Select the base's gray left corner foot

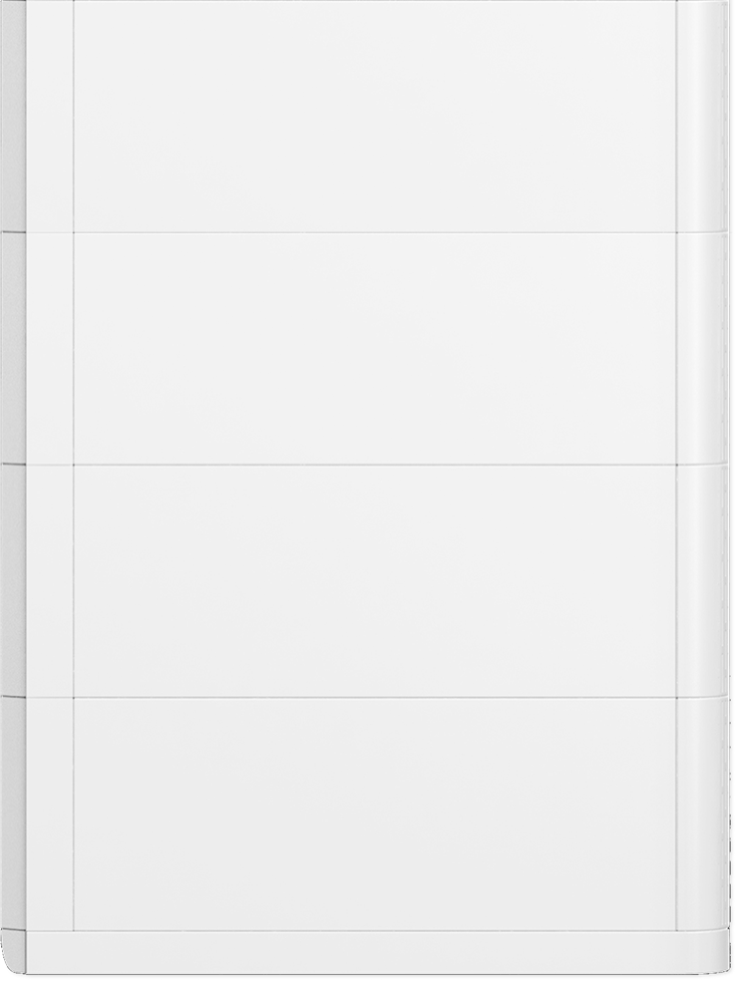click(x=14, y=952)
